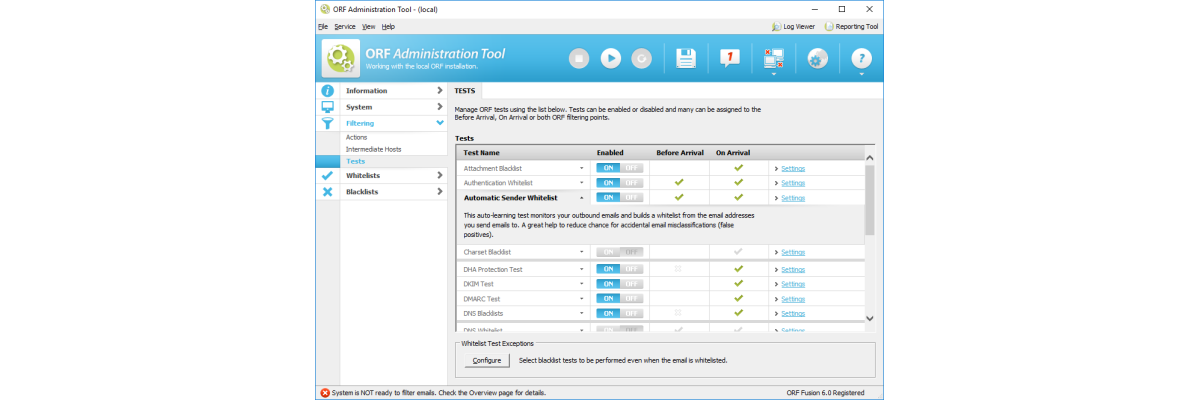
Task: Click the Whitelists checkmark sidebar icon
Action: [x=327, y=175]
